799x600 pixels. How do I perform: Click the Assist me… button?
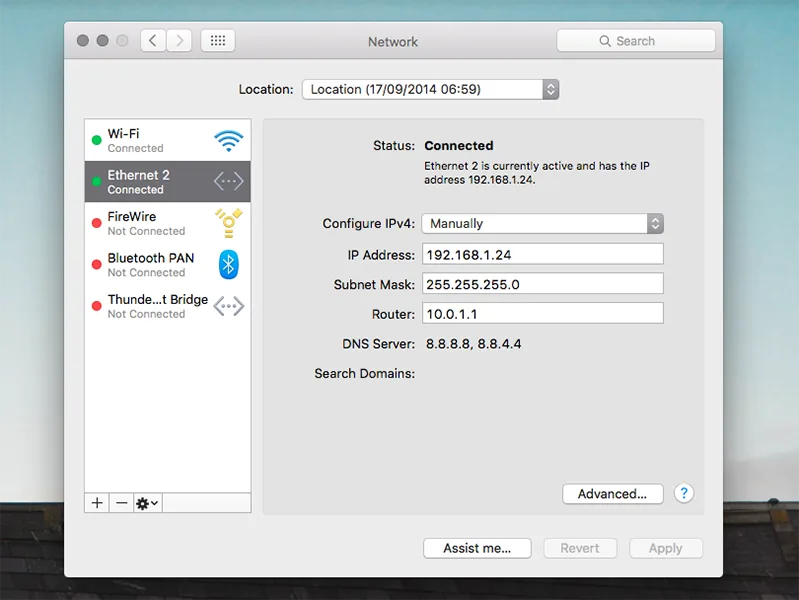(x=477, y=548)
